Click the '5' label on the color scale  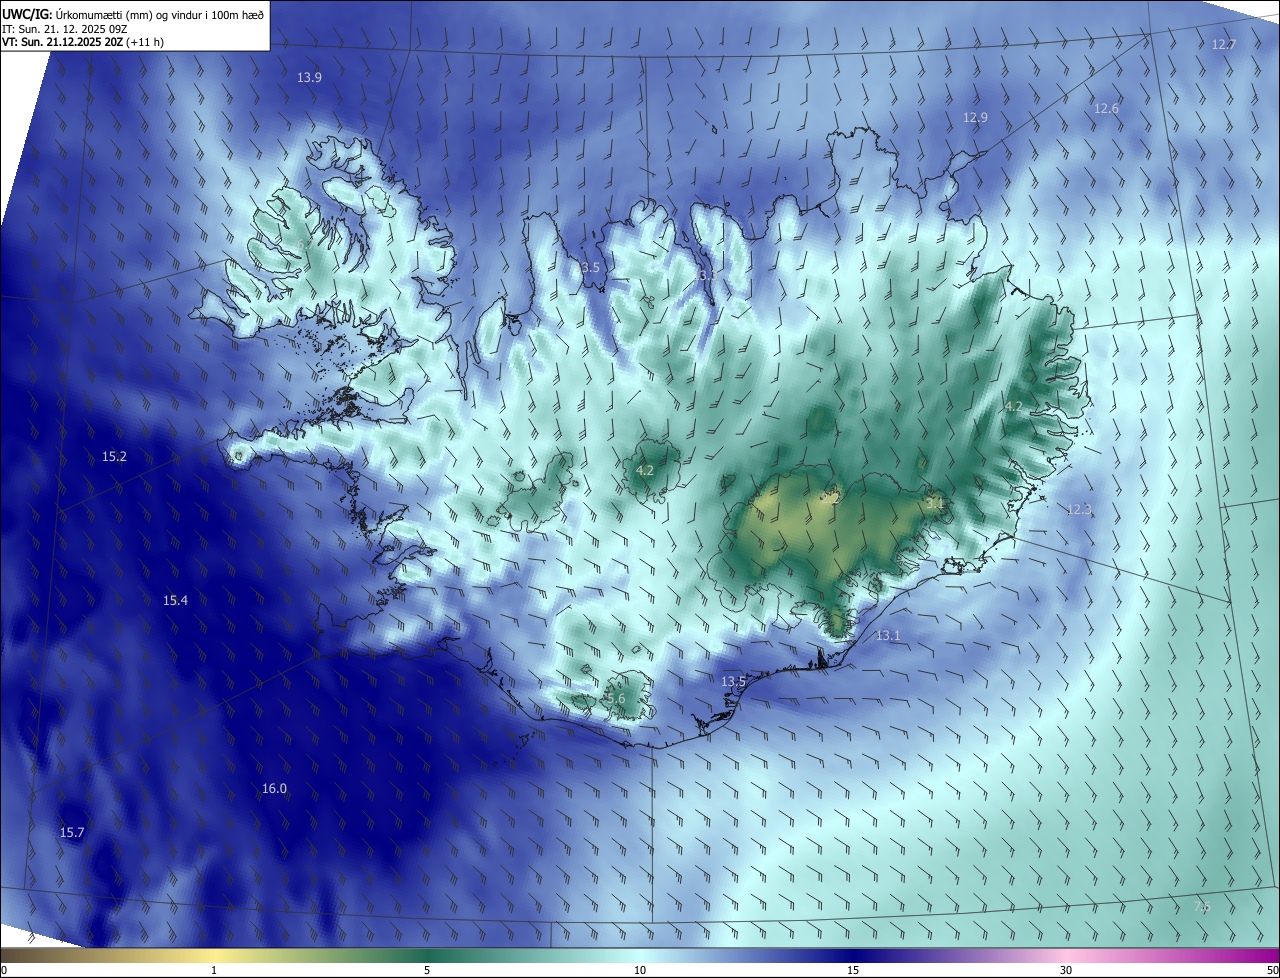click(427, 970)
